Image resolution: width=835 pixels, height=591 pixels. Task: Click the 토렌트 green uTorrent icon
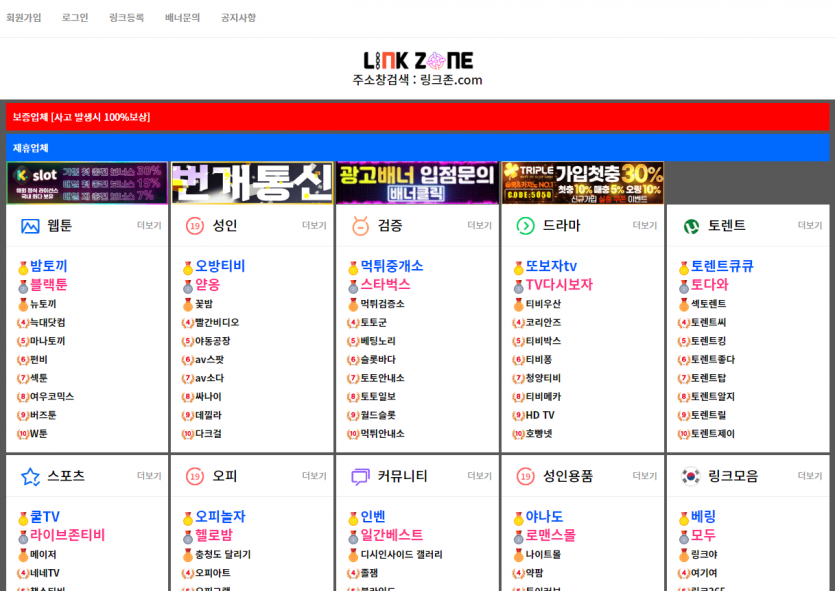(691, 226)
